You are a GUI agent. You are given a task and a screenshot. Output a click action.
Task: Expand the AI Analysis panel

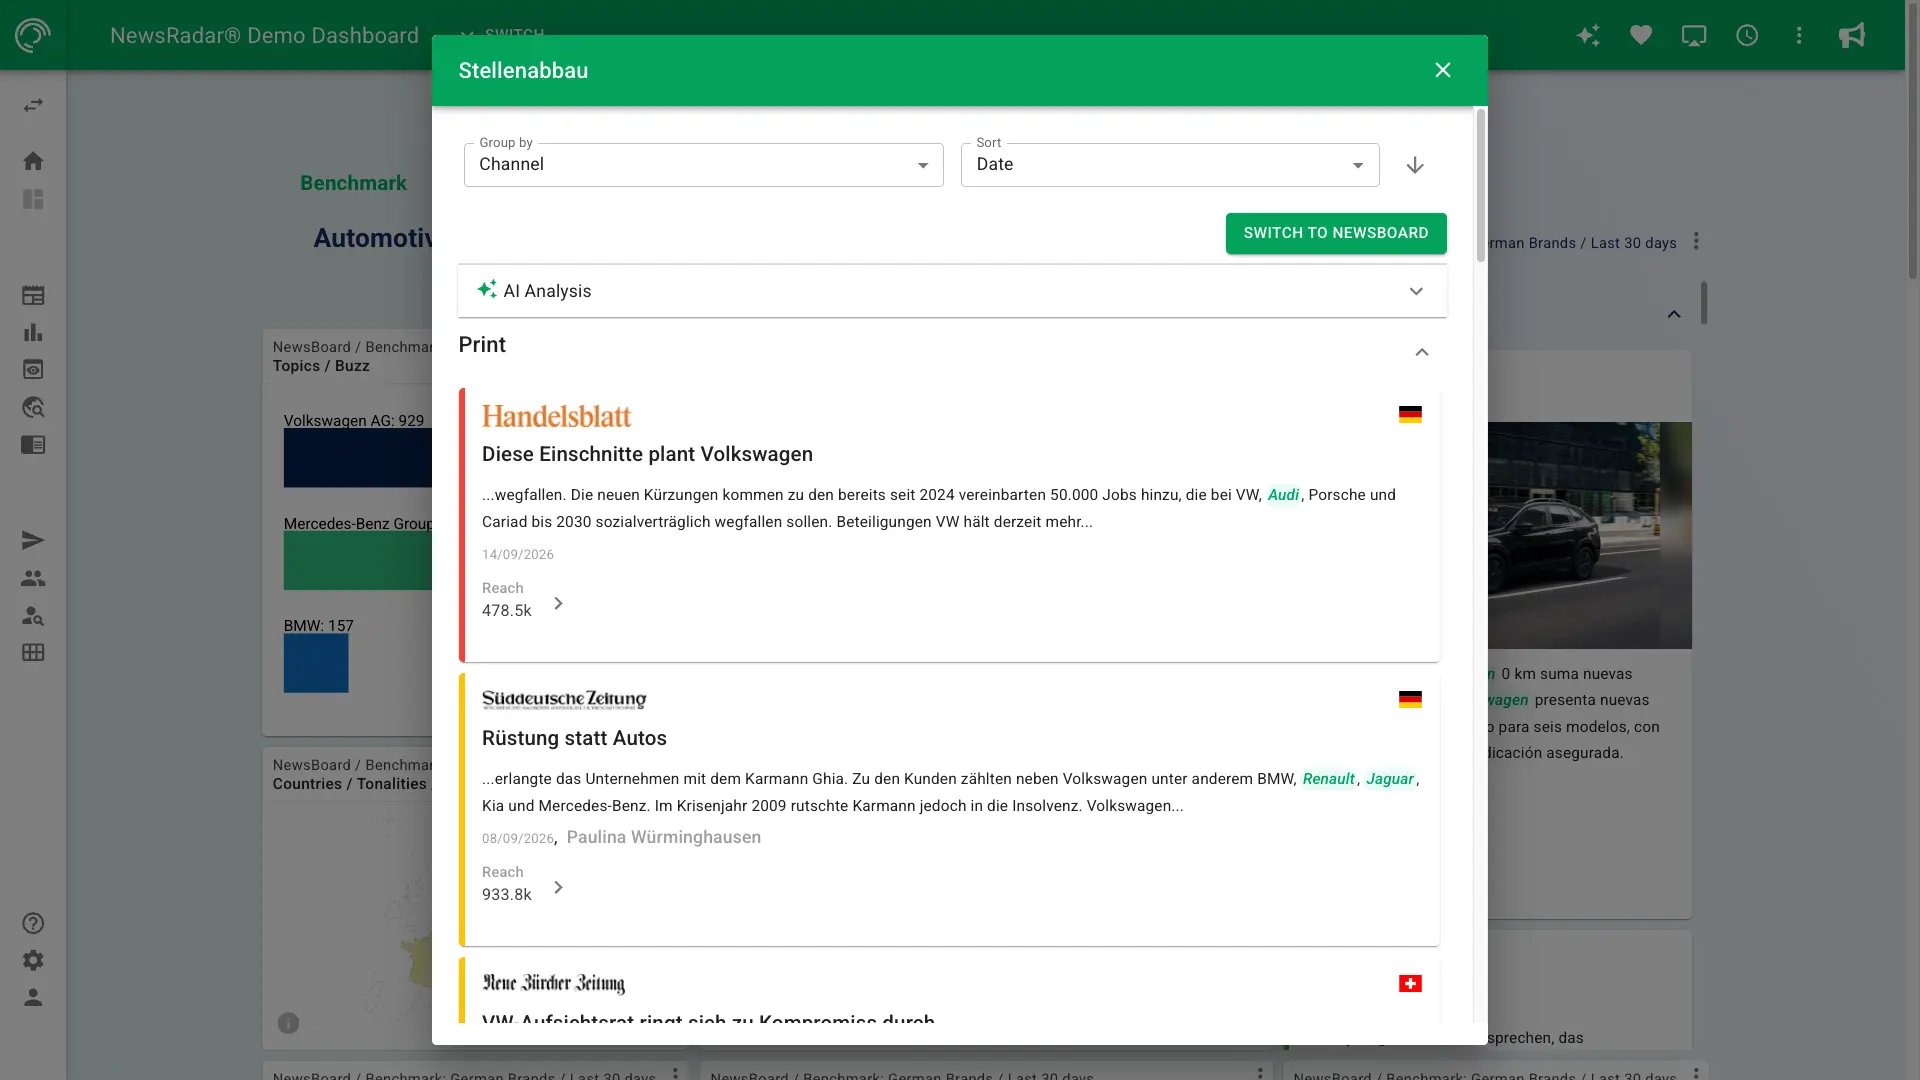point(952,291)
